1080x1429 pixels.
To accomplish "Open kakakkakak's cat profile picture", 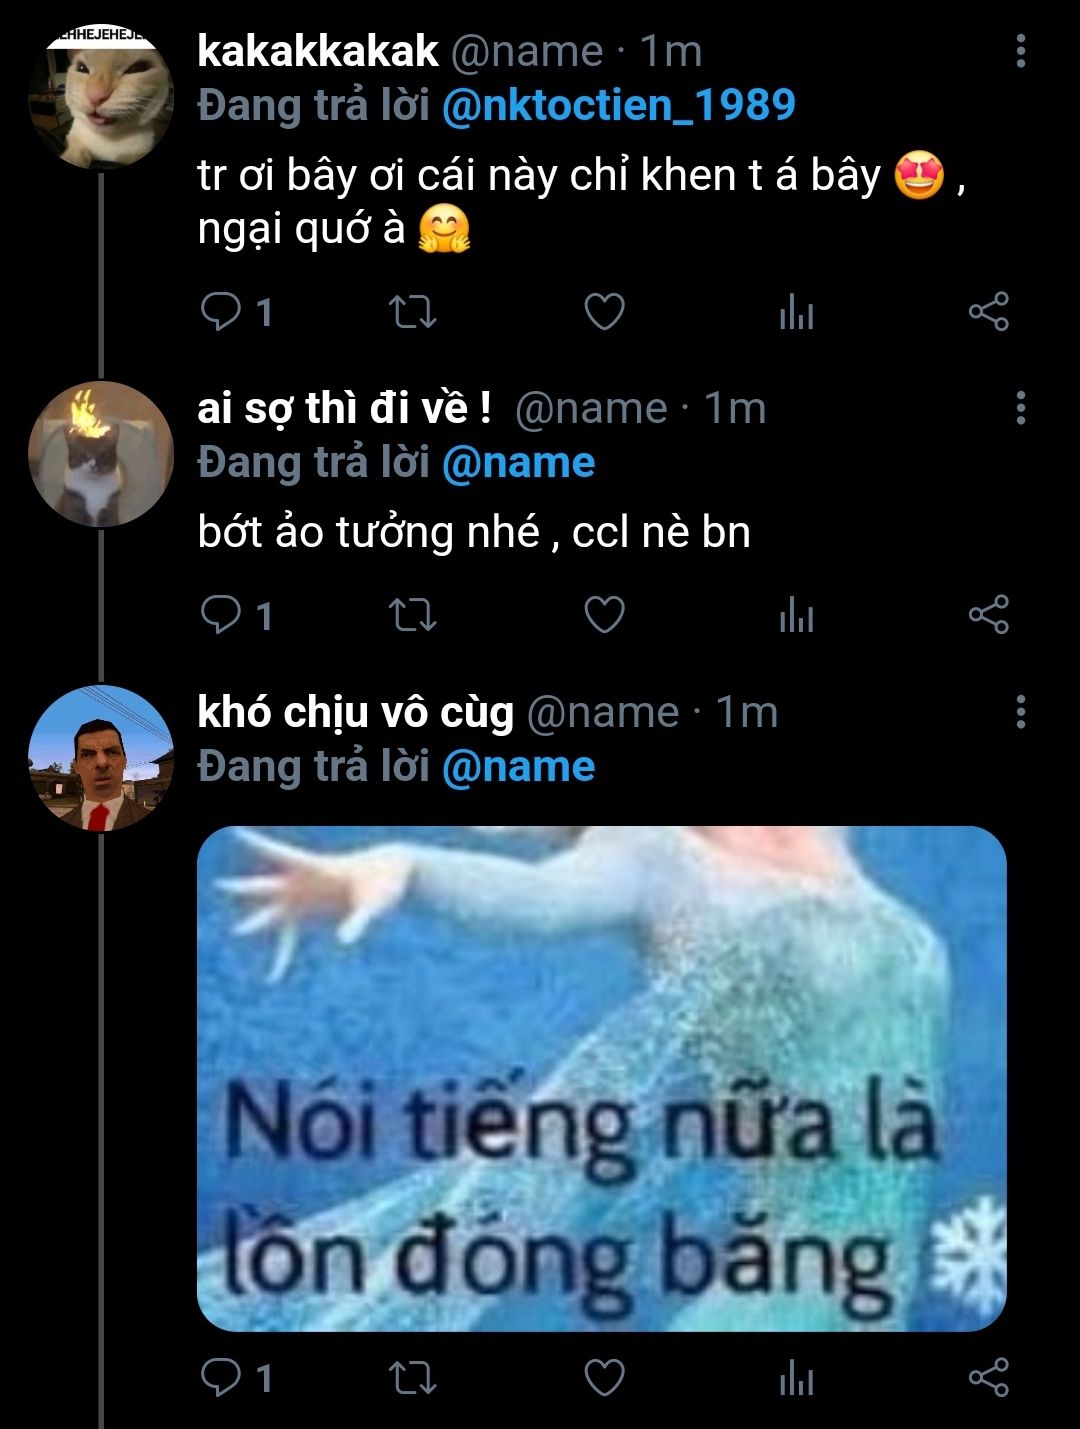I will (100, 96).
